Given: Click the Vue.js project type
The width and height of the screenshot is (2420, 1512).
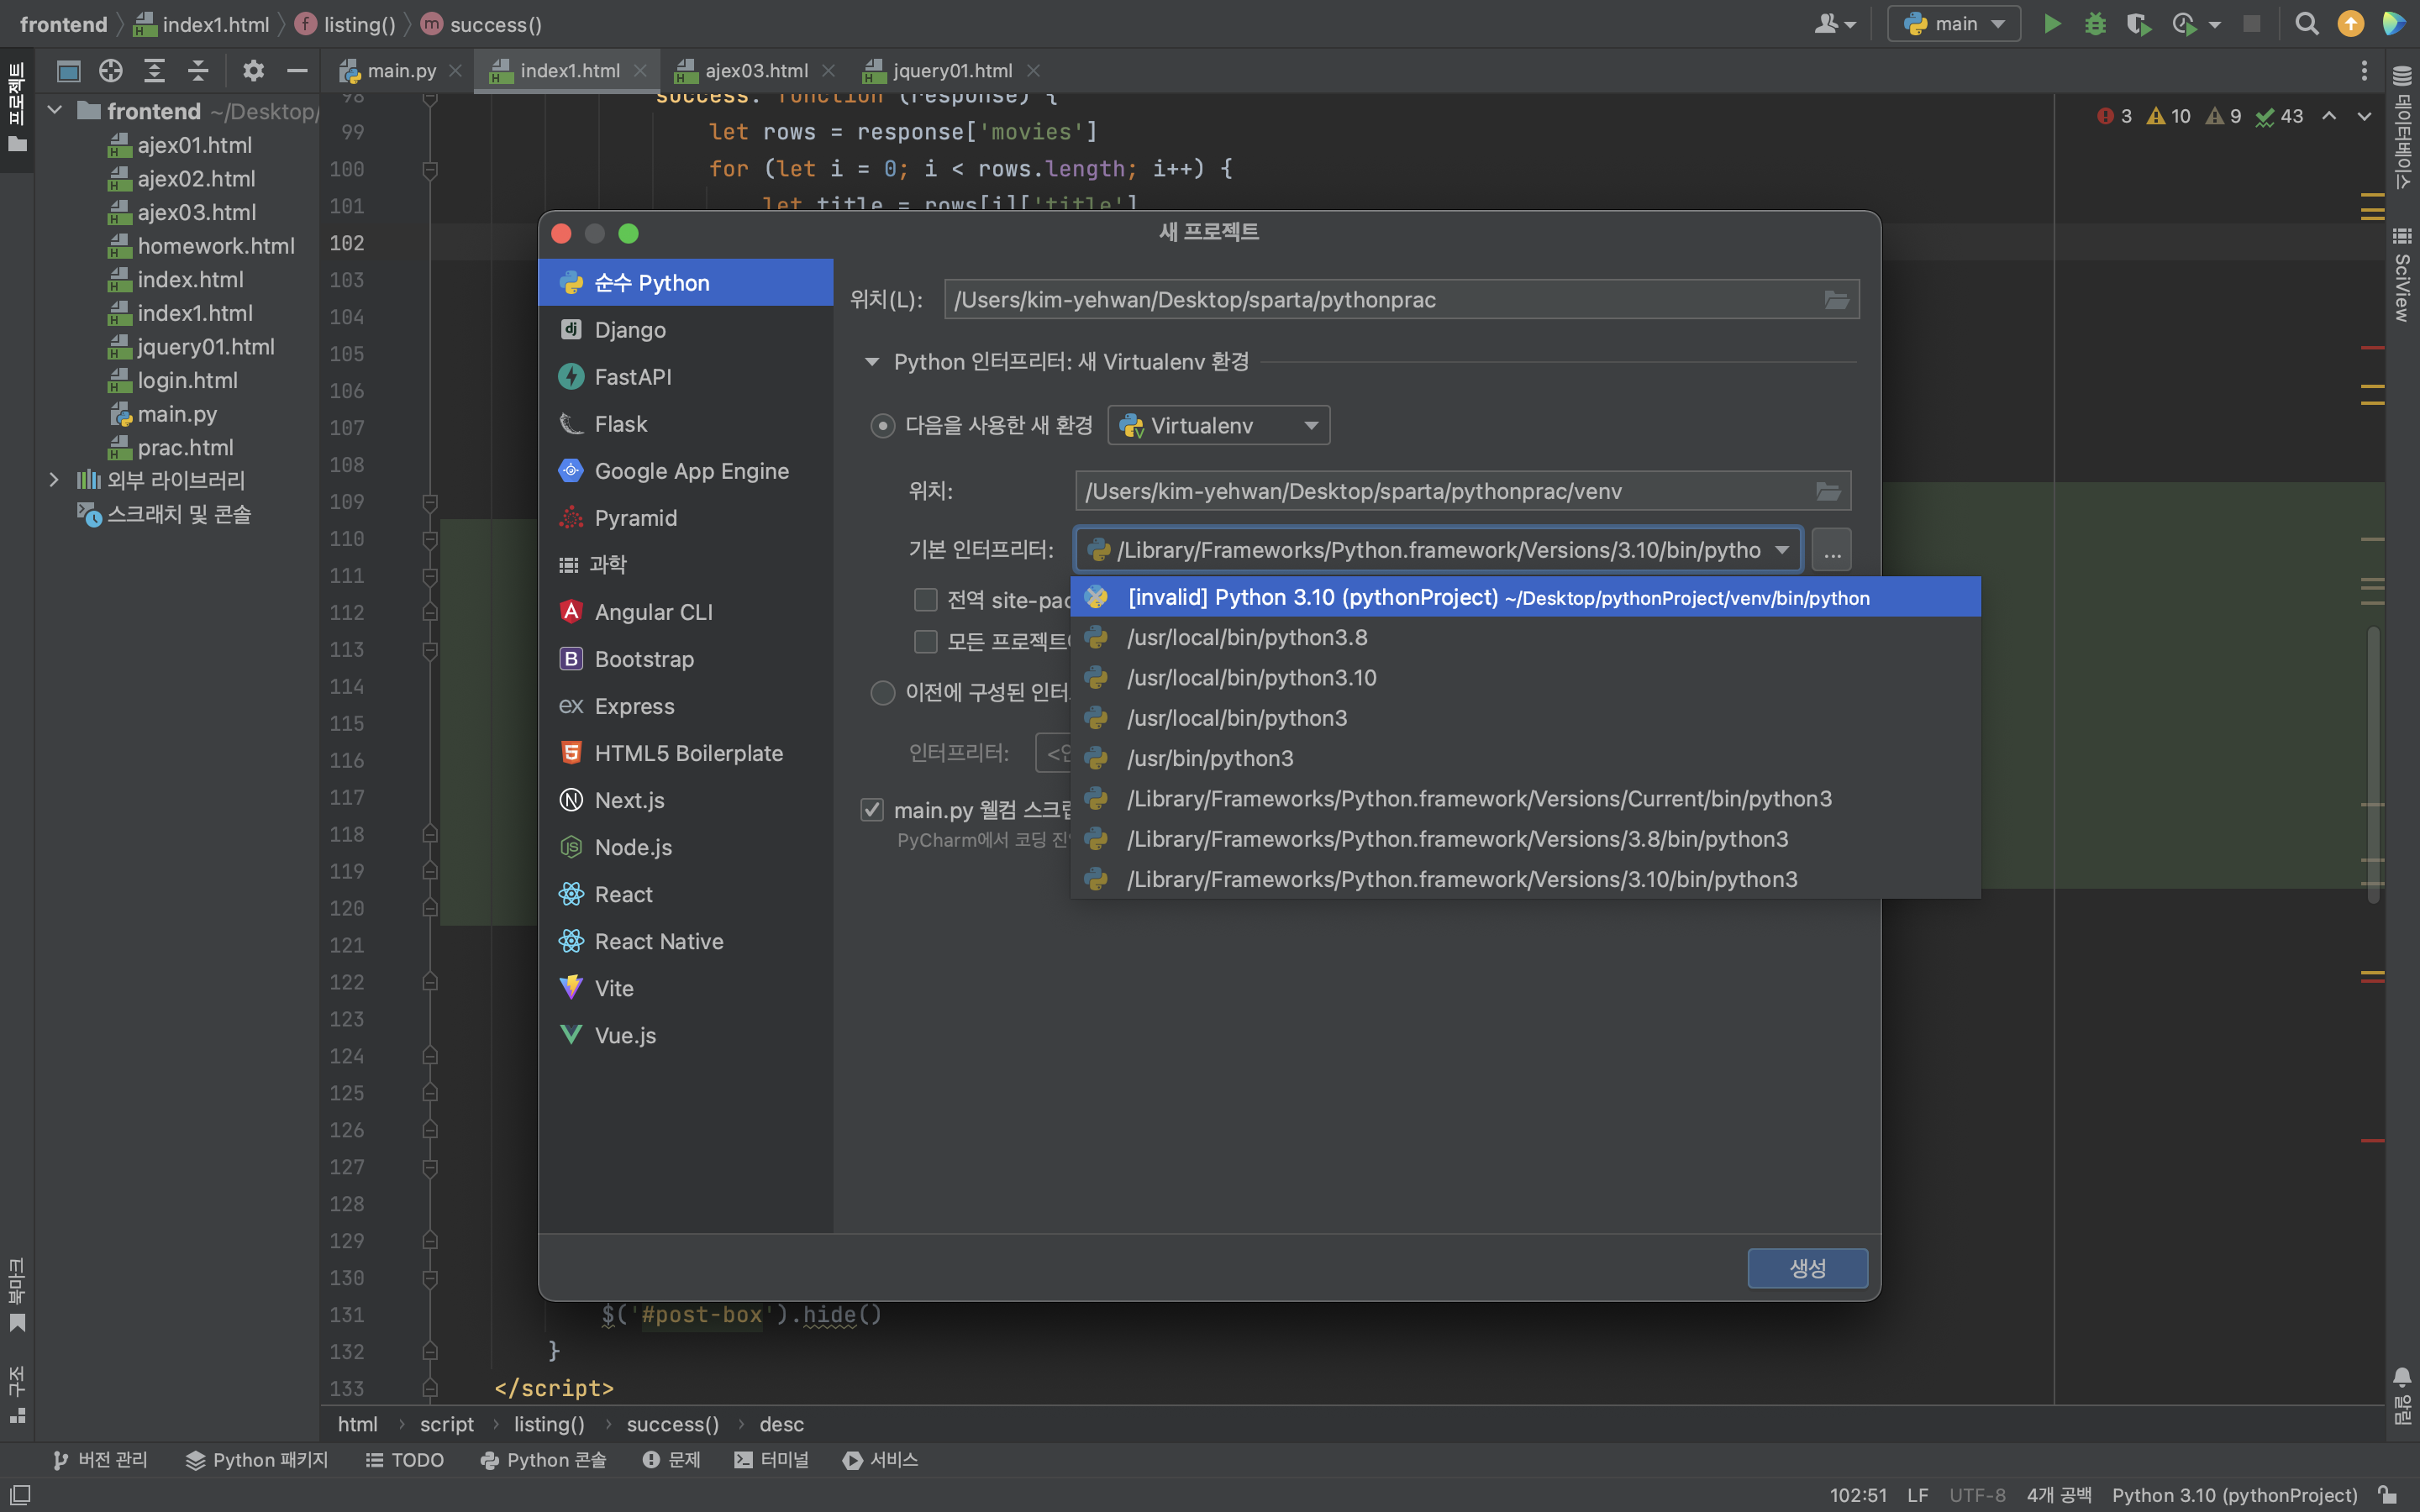Looking at the screenshot, I should [x=686, y=1035].
